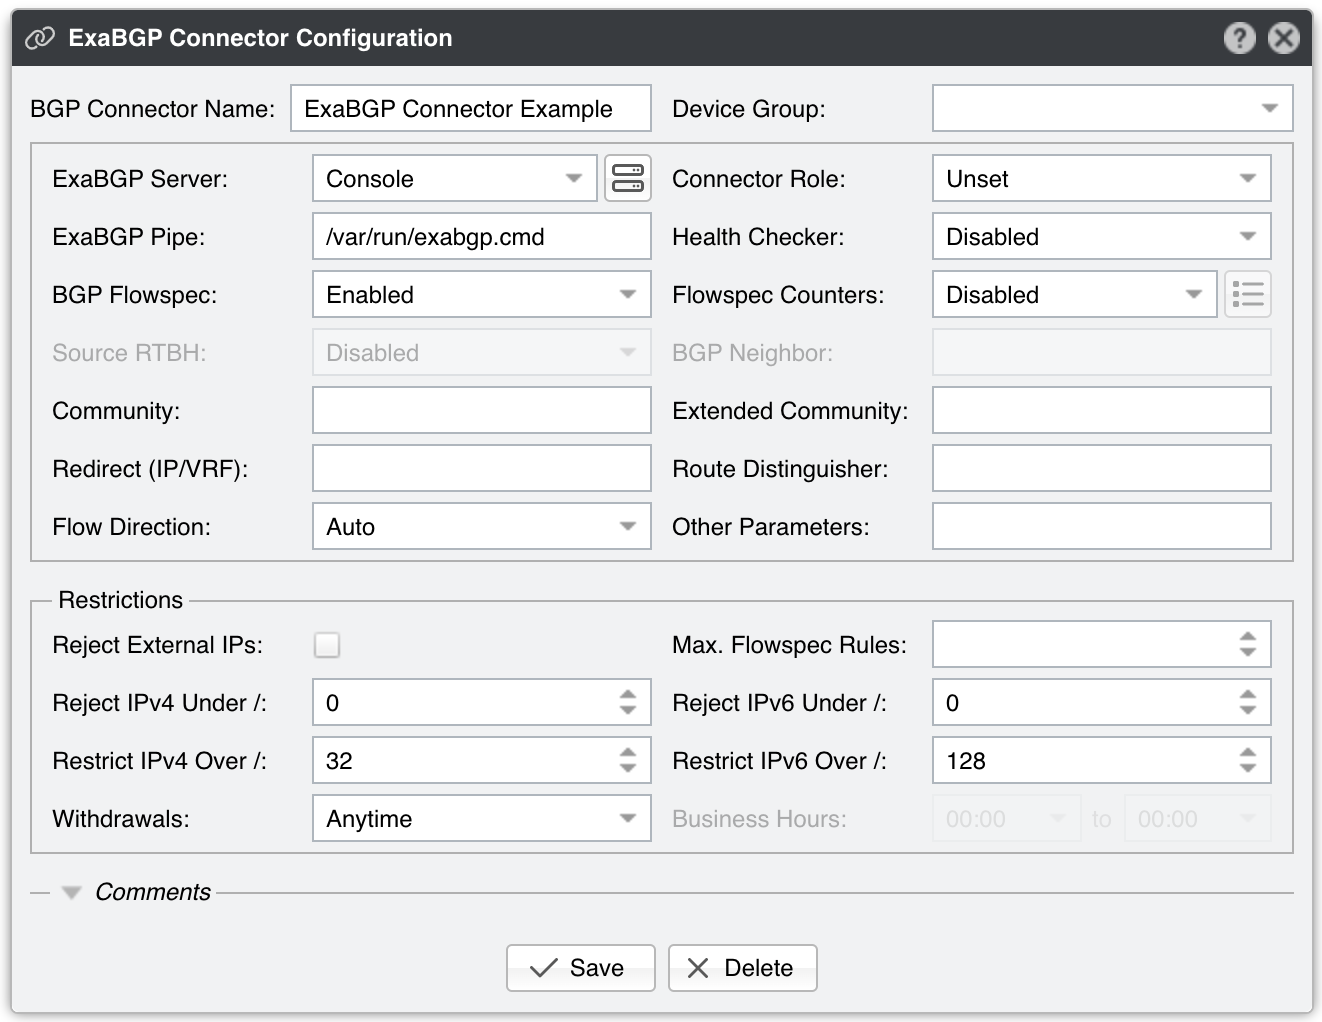The height and width of the screenshot is (1022, 1322).
Task: Increase Restrict IPv6 Over value
Action: click(1248, 752)
